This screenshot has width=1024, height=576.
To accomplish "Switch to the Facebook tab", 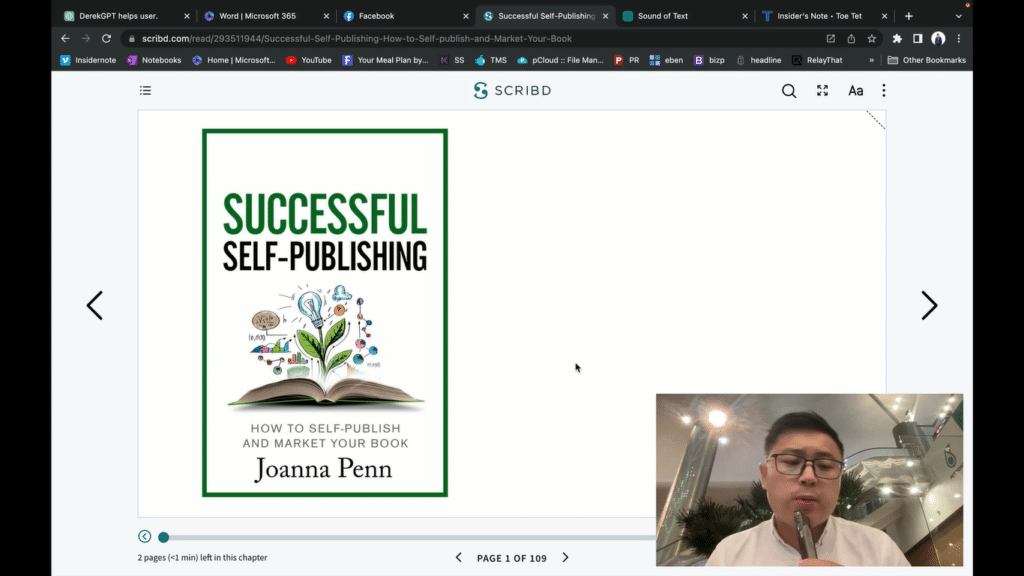I will point(376,16).
